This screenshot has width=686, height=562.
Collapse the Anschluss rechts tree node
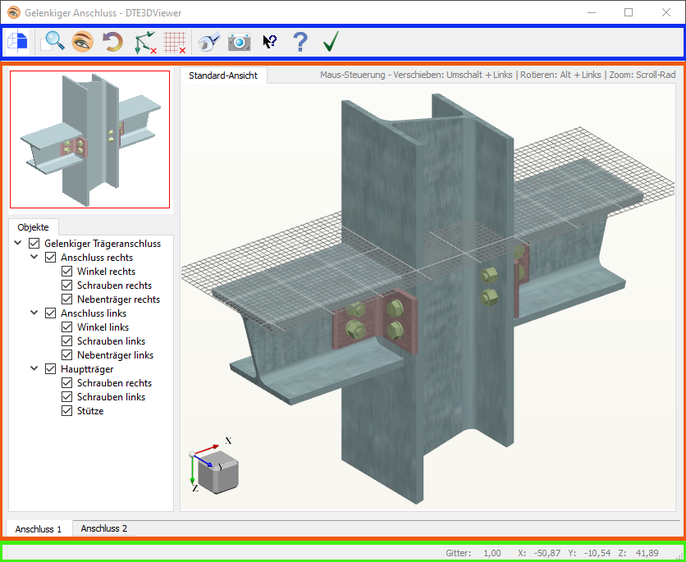coord(35,257)
